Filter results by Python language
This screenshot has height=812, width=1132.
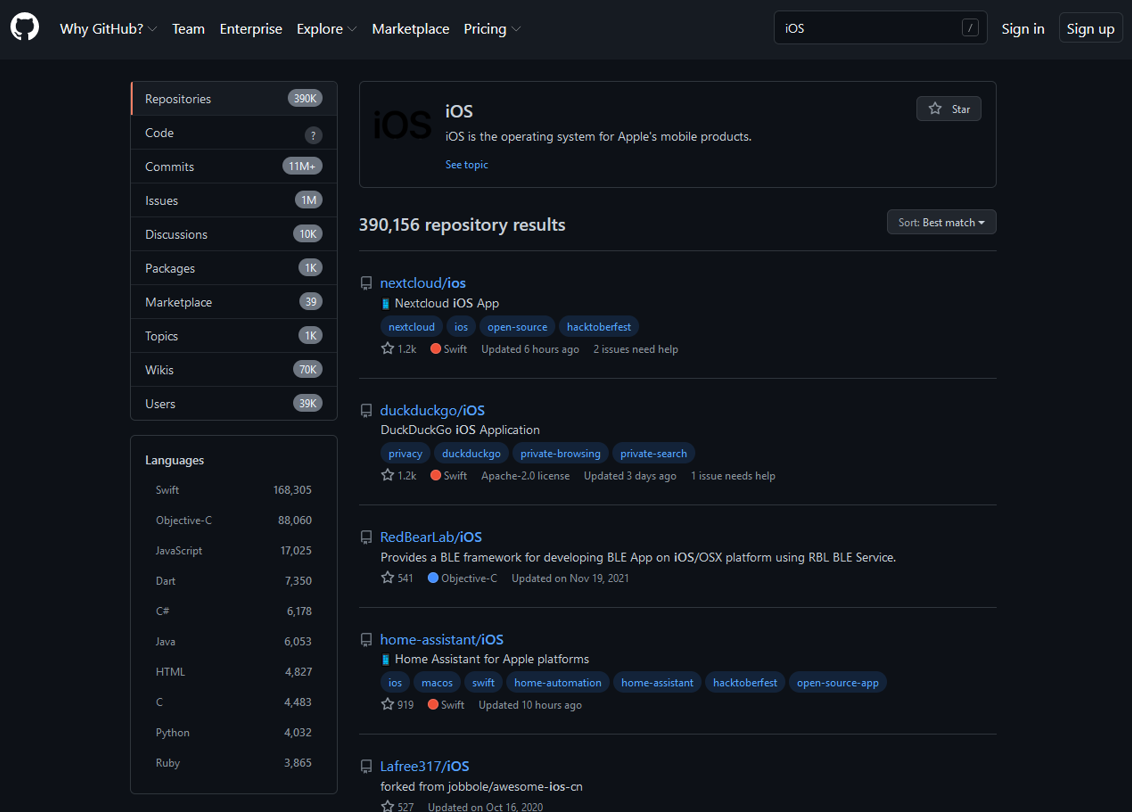234,733
